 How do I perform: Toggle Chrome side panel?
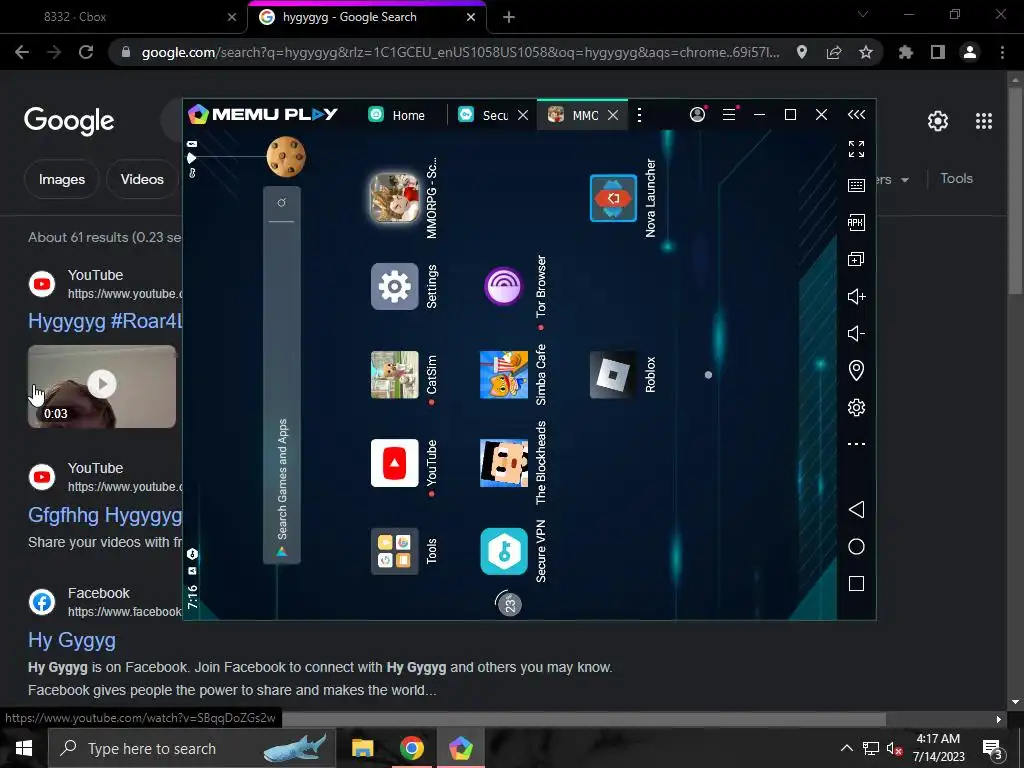pyautogui.click(x=938, y=52)
